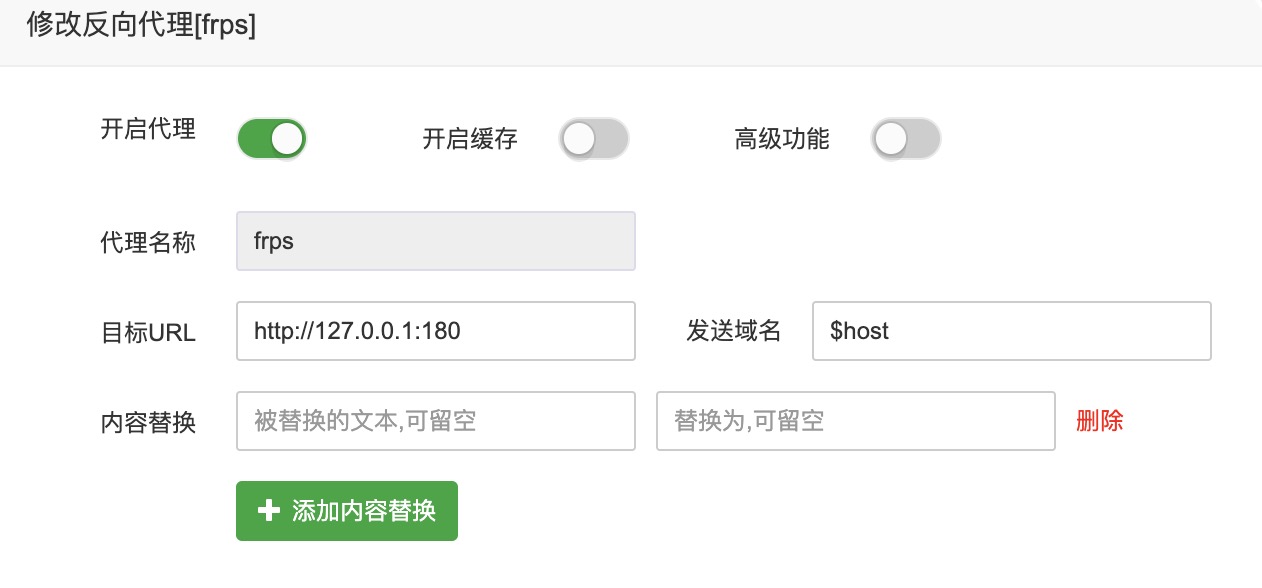Click the 内容替换 label
The width and height of the screenshot is (1262, 588).
pos(148,423)
